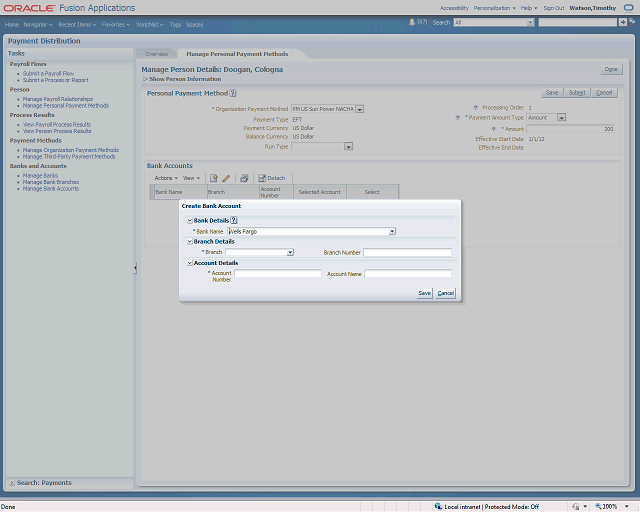
Task: Click the Detach icon in the Bank Accounts toolbar
Action: [x=262, y=178]
